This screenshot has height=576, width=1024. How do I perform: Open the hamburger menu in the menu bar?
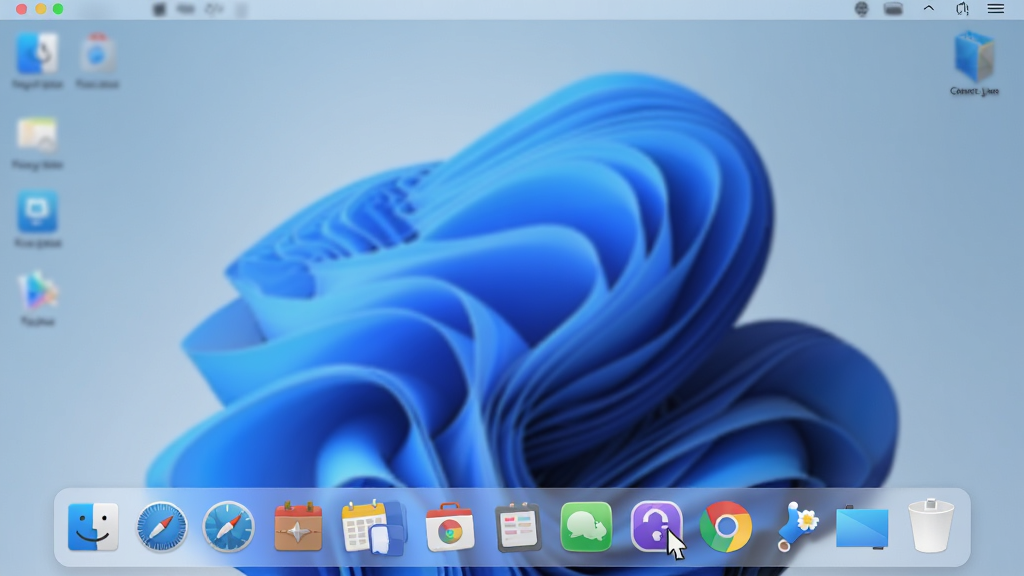[995, 8]
